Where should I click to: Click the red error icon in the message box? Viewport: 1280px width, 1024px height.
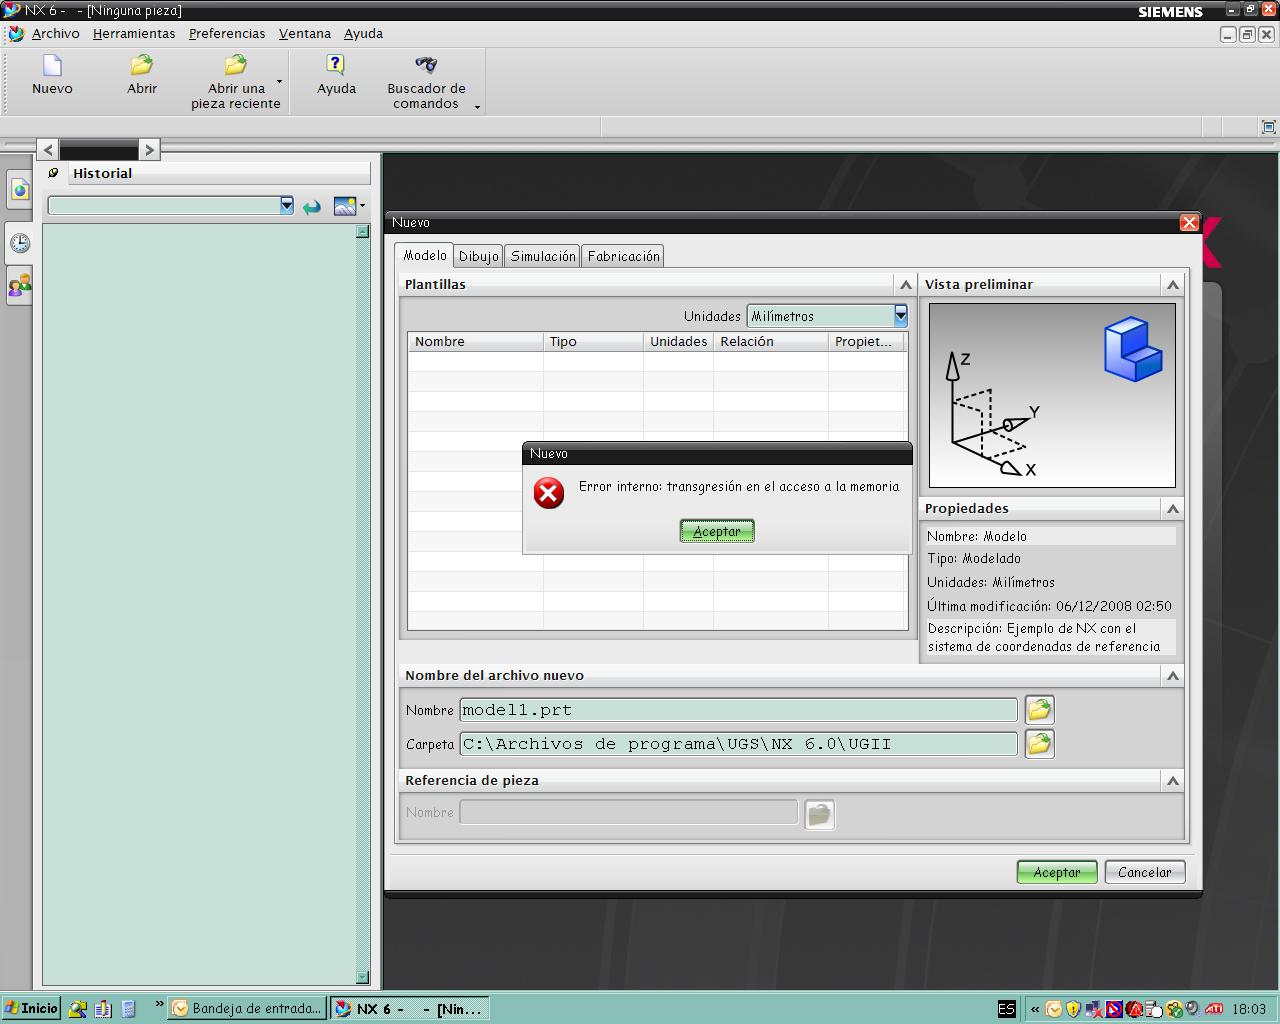pyautogui.click(x=548, y=492)
